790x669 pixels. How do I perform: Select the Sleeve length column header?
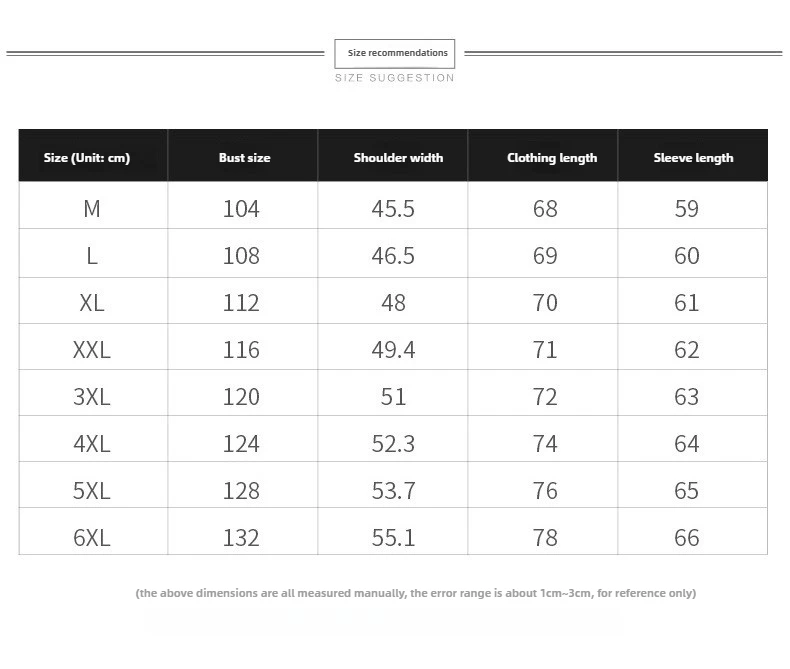click(693, 158)
